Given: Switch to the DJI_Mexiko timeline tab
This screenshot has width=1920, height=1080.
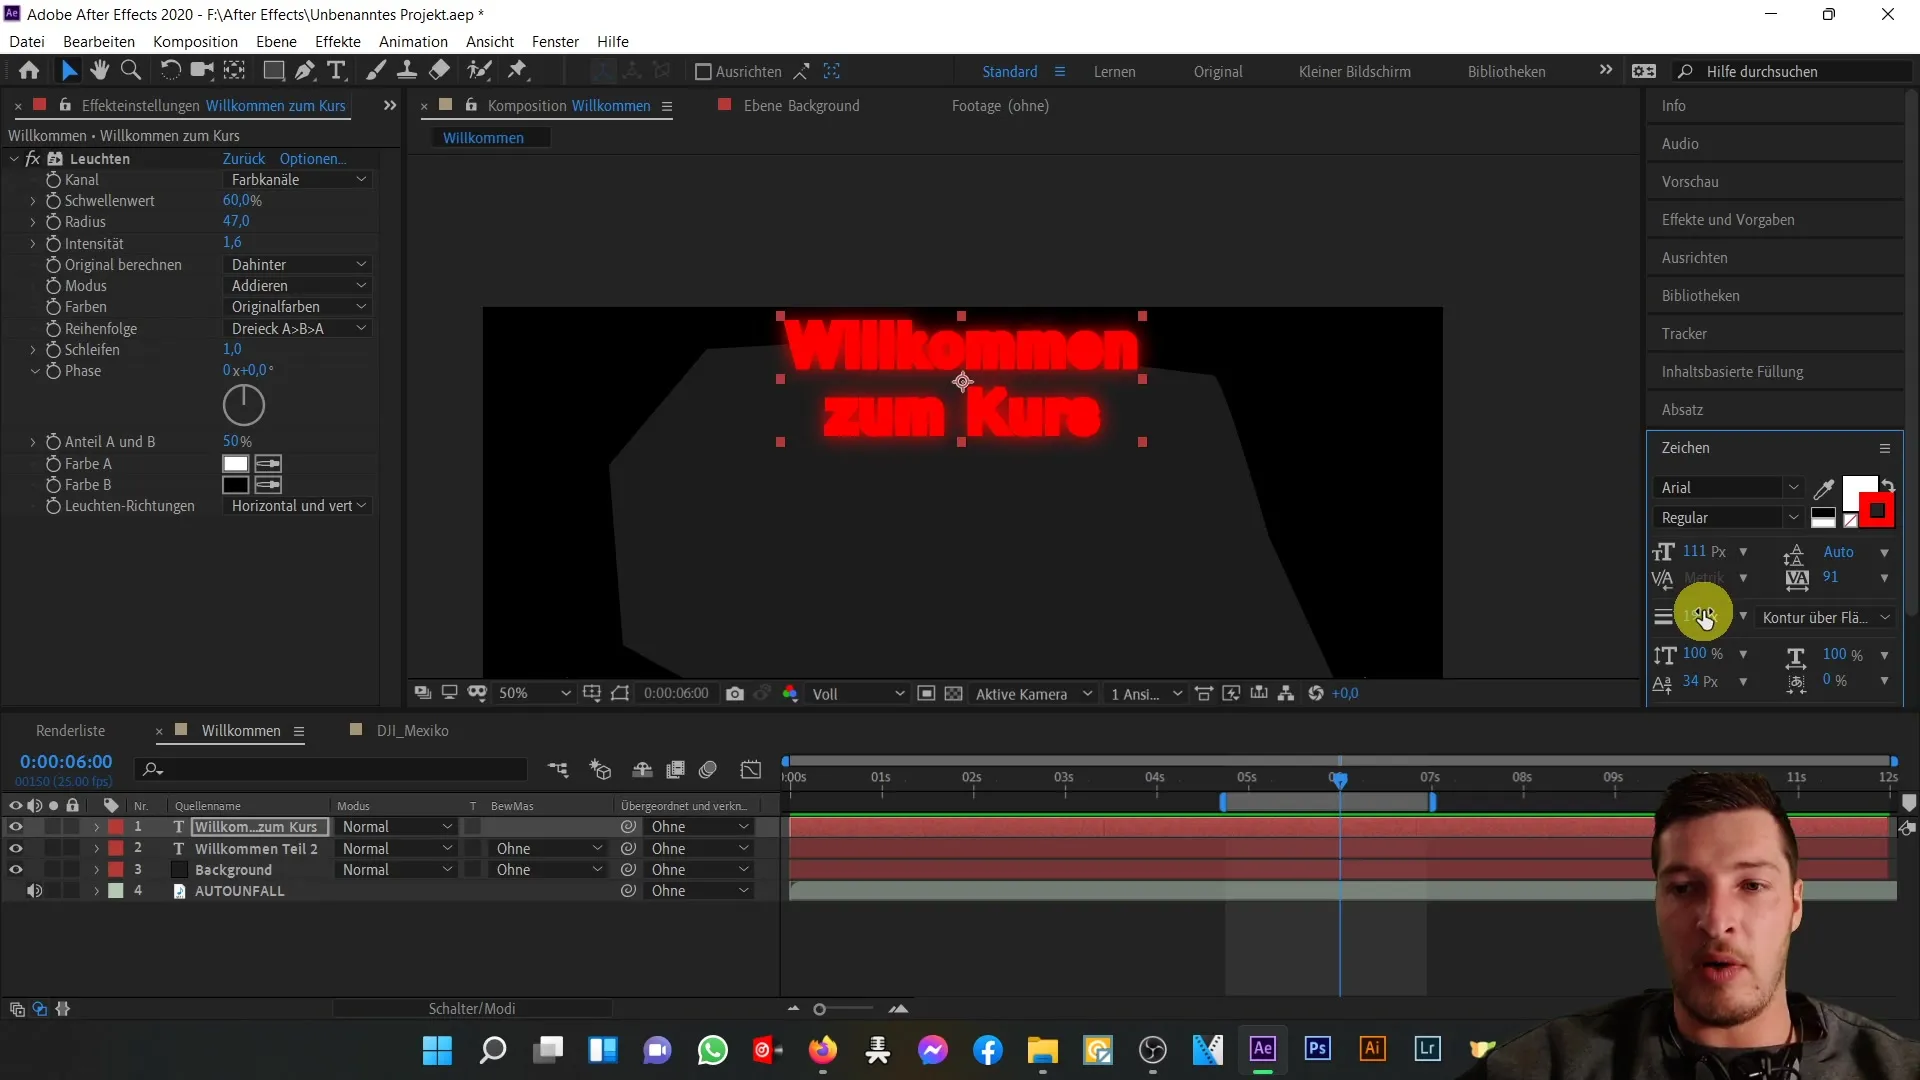Looking at the screenshot, I should click(412, 731).
